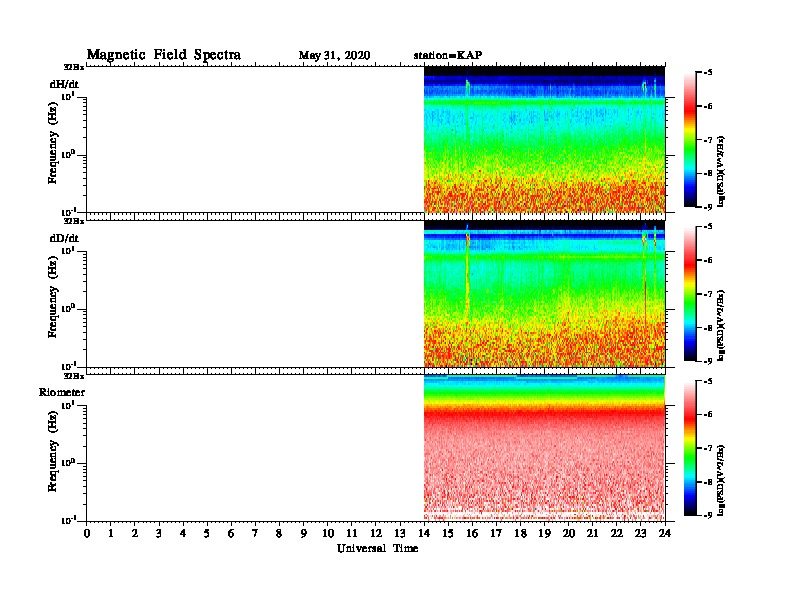
Task: Click the "3" hour tick label
Action: pyautogui.click(x=159, y=533)
